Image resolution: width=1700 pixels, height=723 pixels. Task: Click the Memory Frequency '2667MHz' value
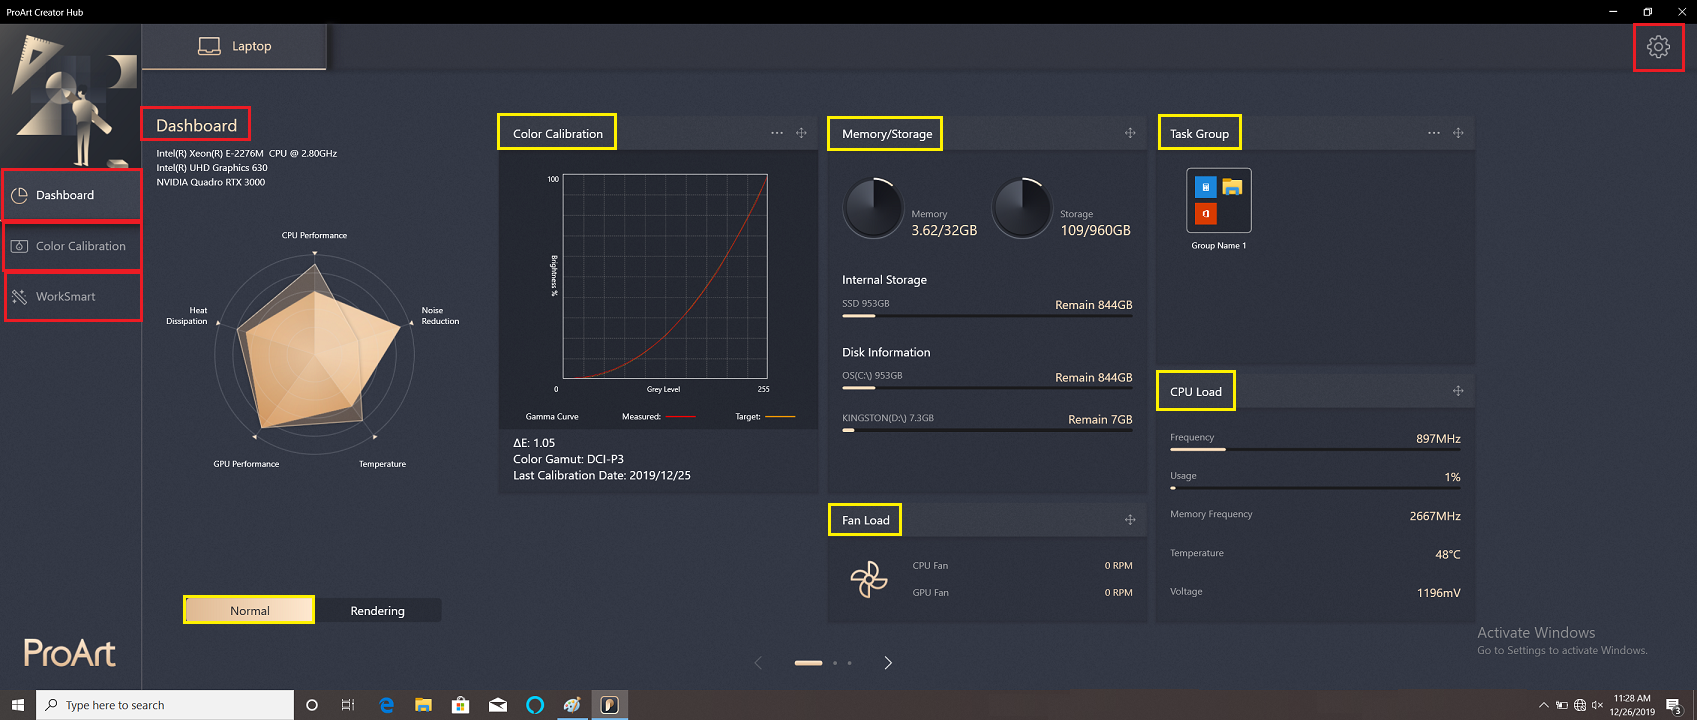click(1436, 516)
